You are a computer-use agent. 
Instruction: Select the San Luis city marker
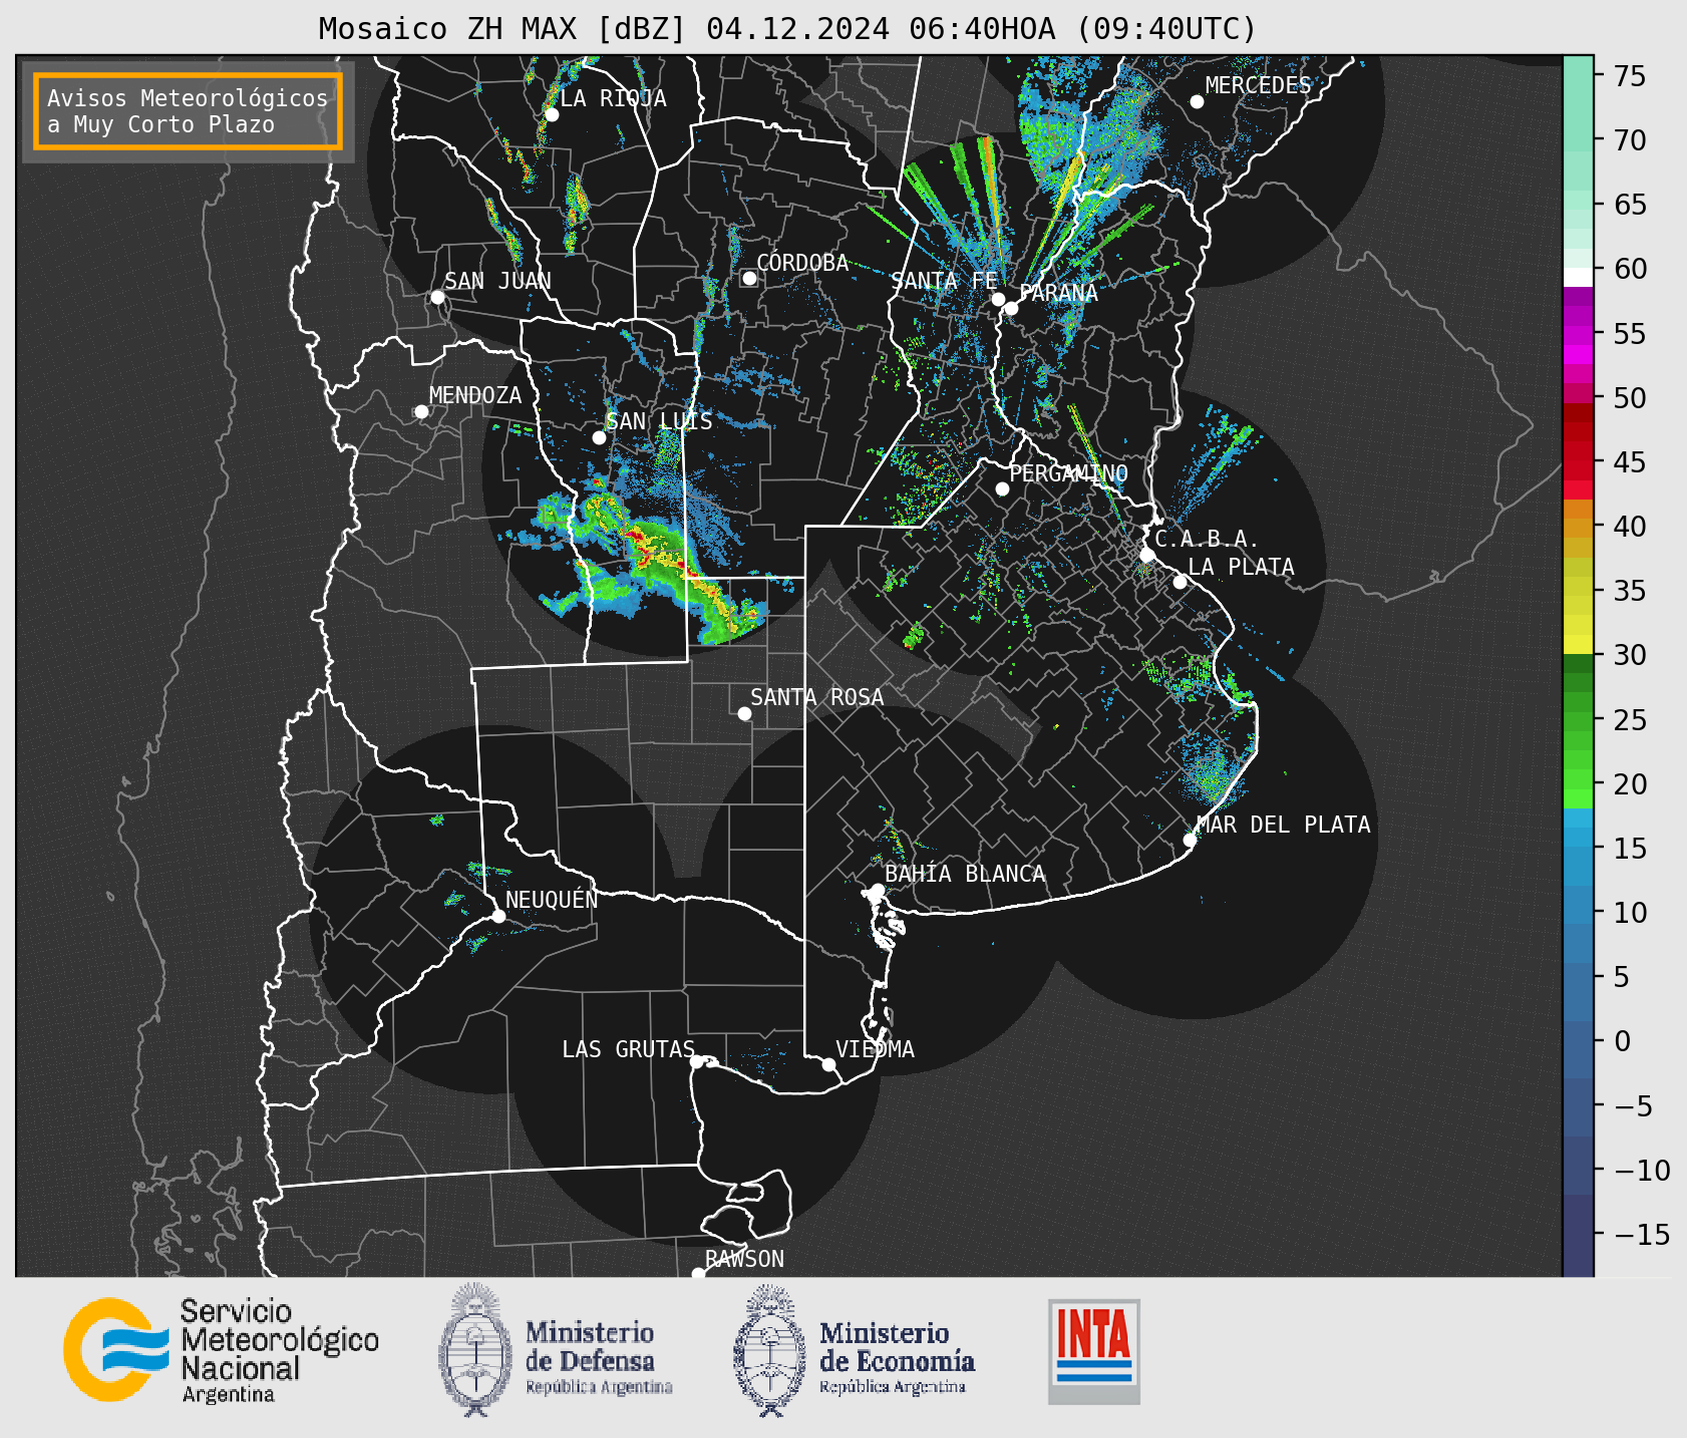tap(599, 437)
